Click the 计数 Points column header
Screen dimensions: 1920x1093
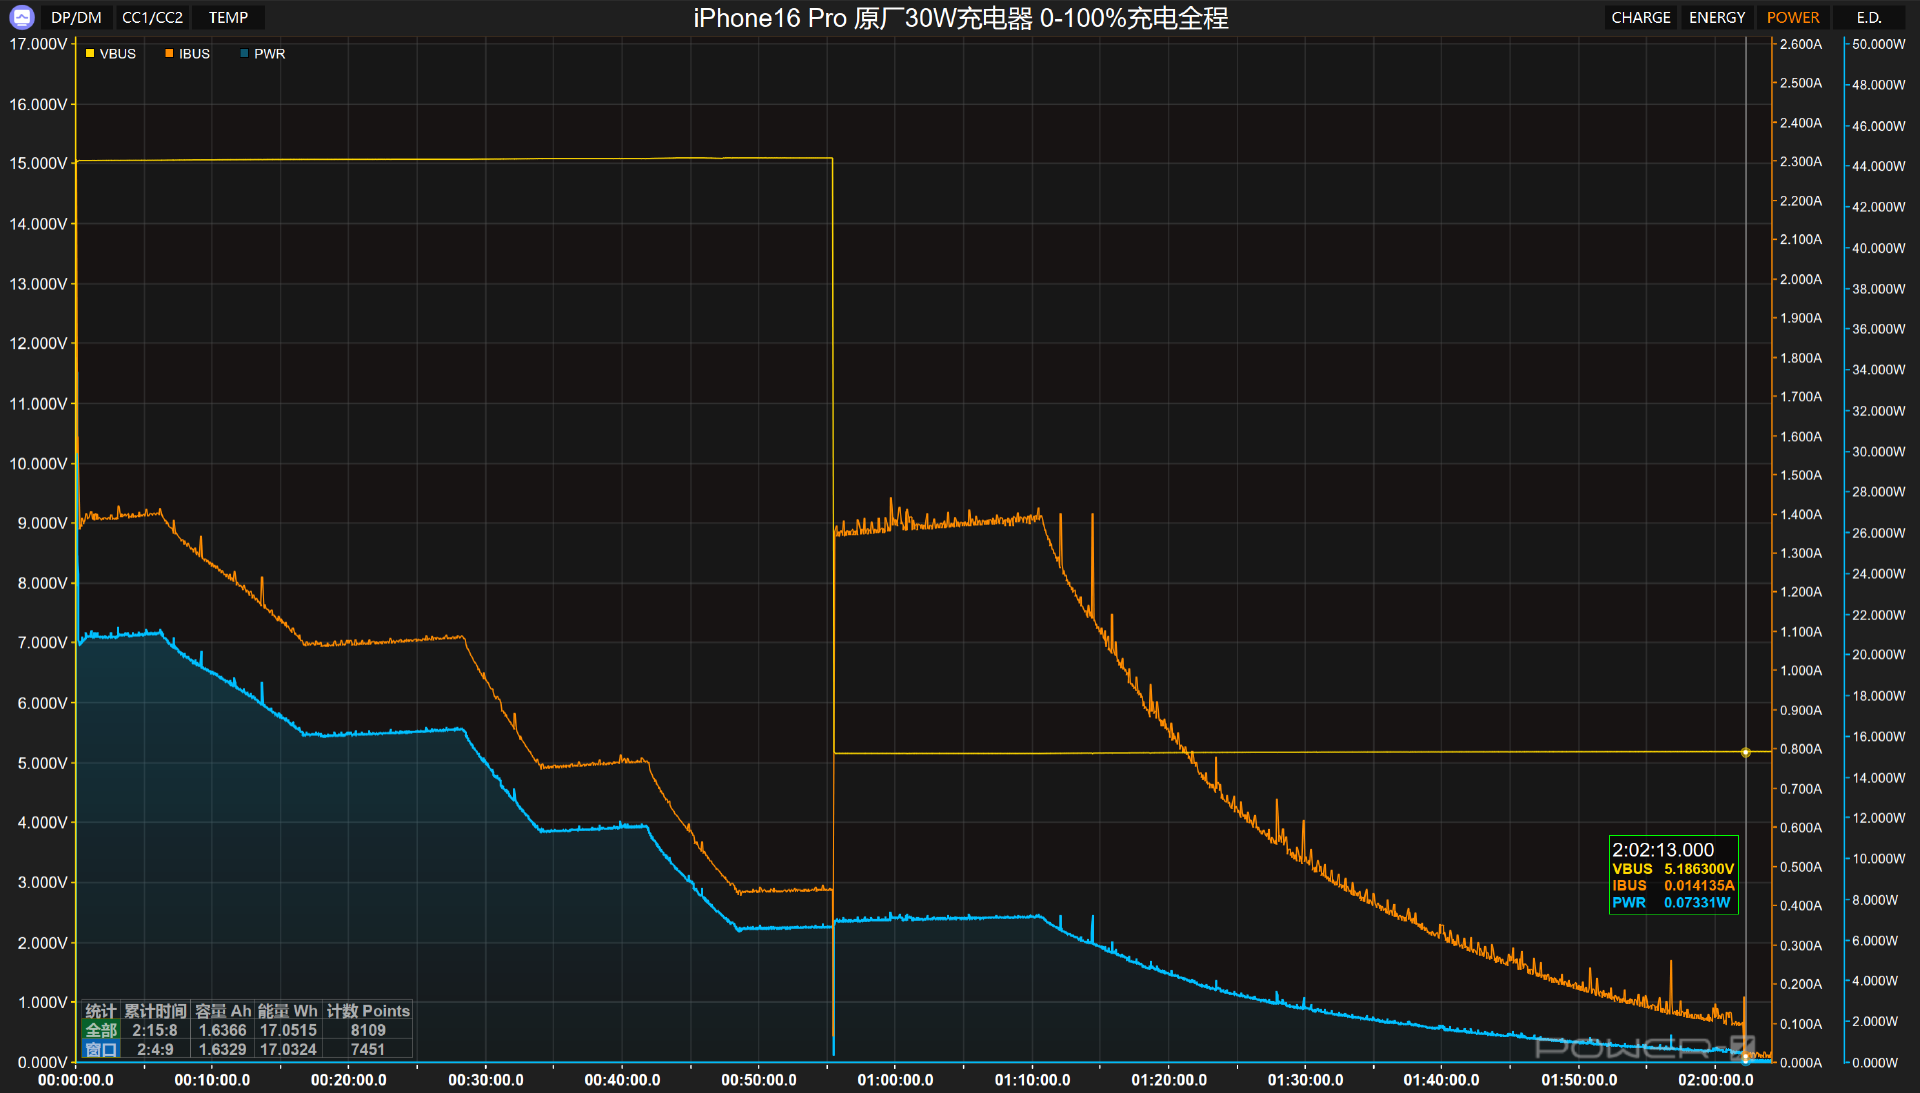tap(368, 1011)
